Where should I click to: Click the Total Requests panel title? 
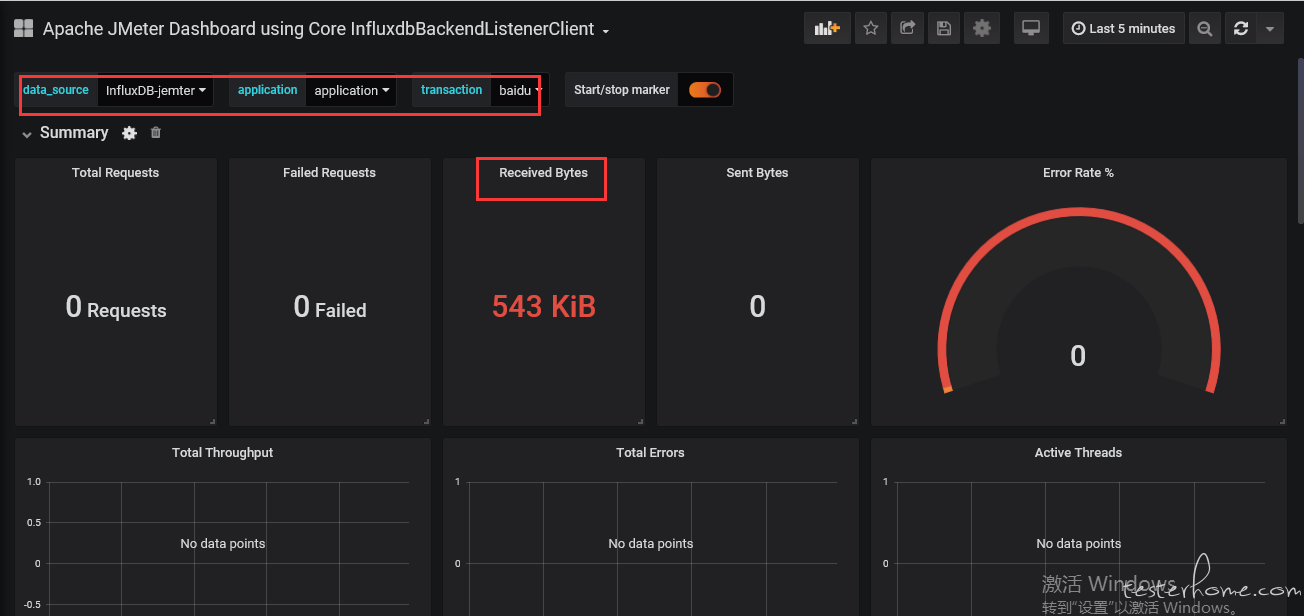point(115,173)
